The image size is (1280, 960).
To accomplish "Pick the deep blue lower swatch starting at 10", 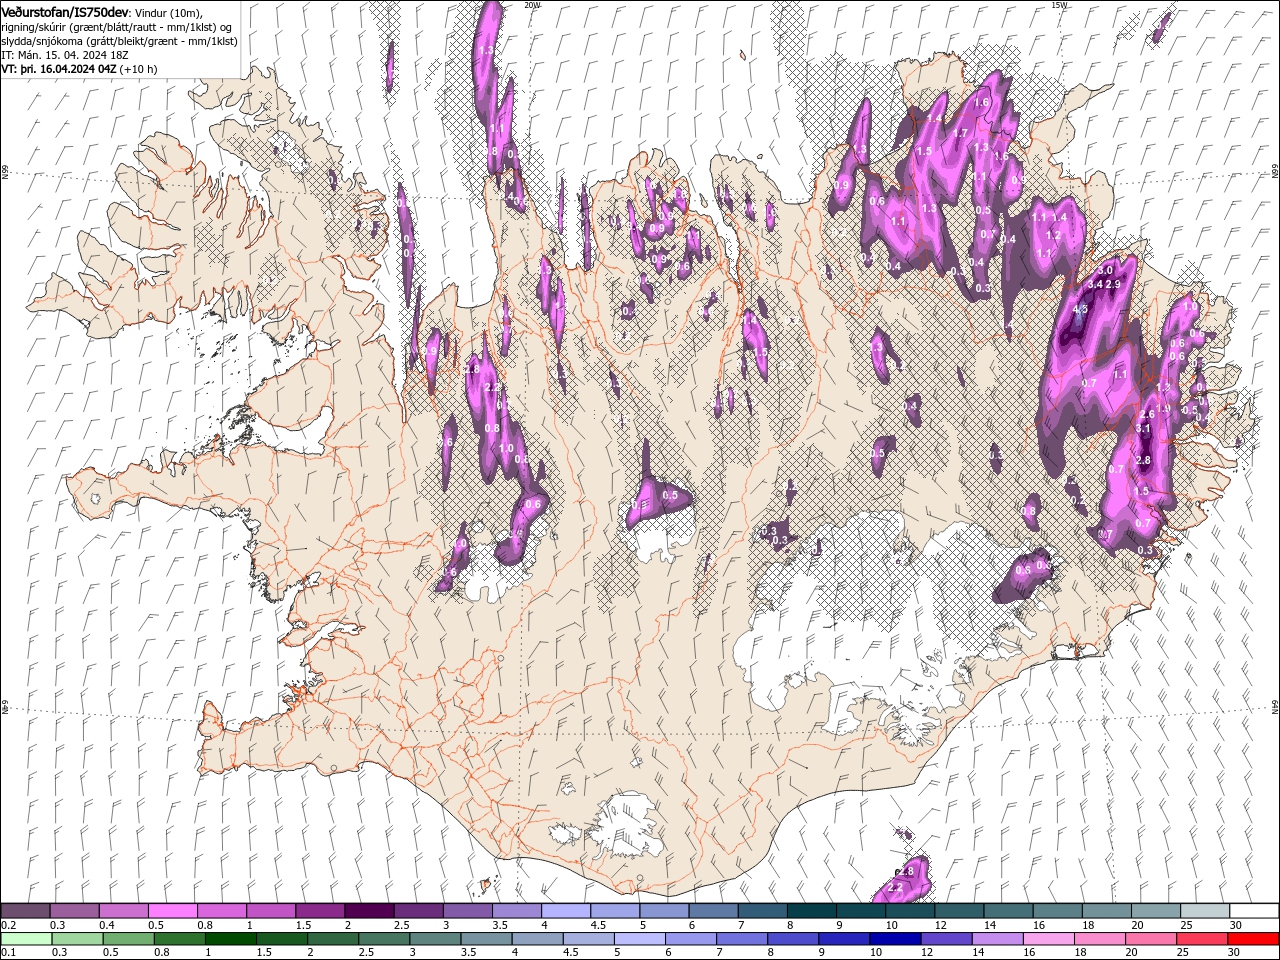I will (893, 939).
